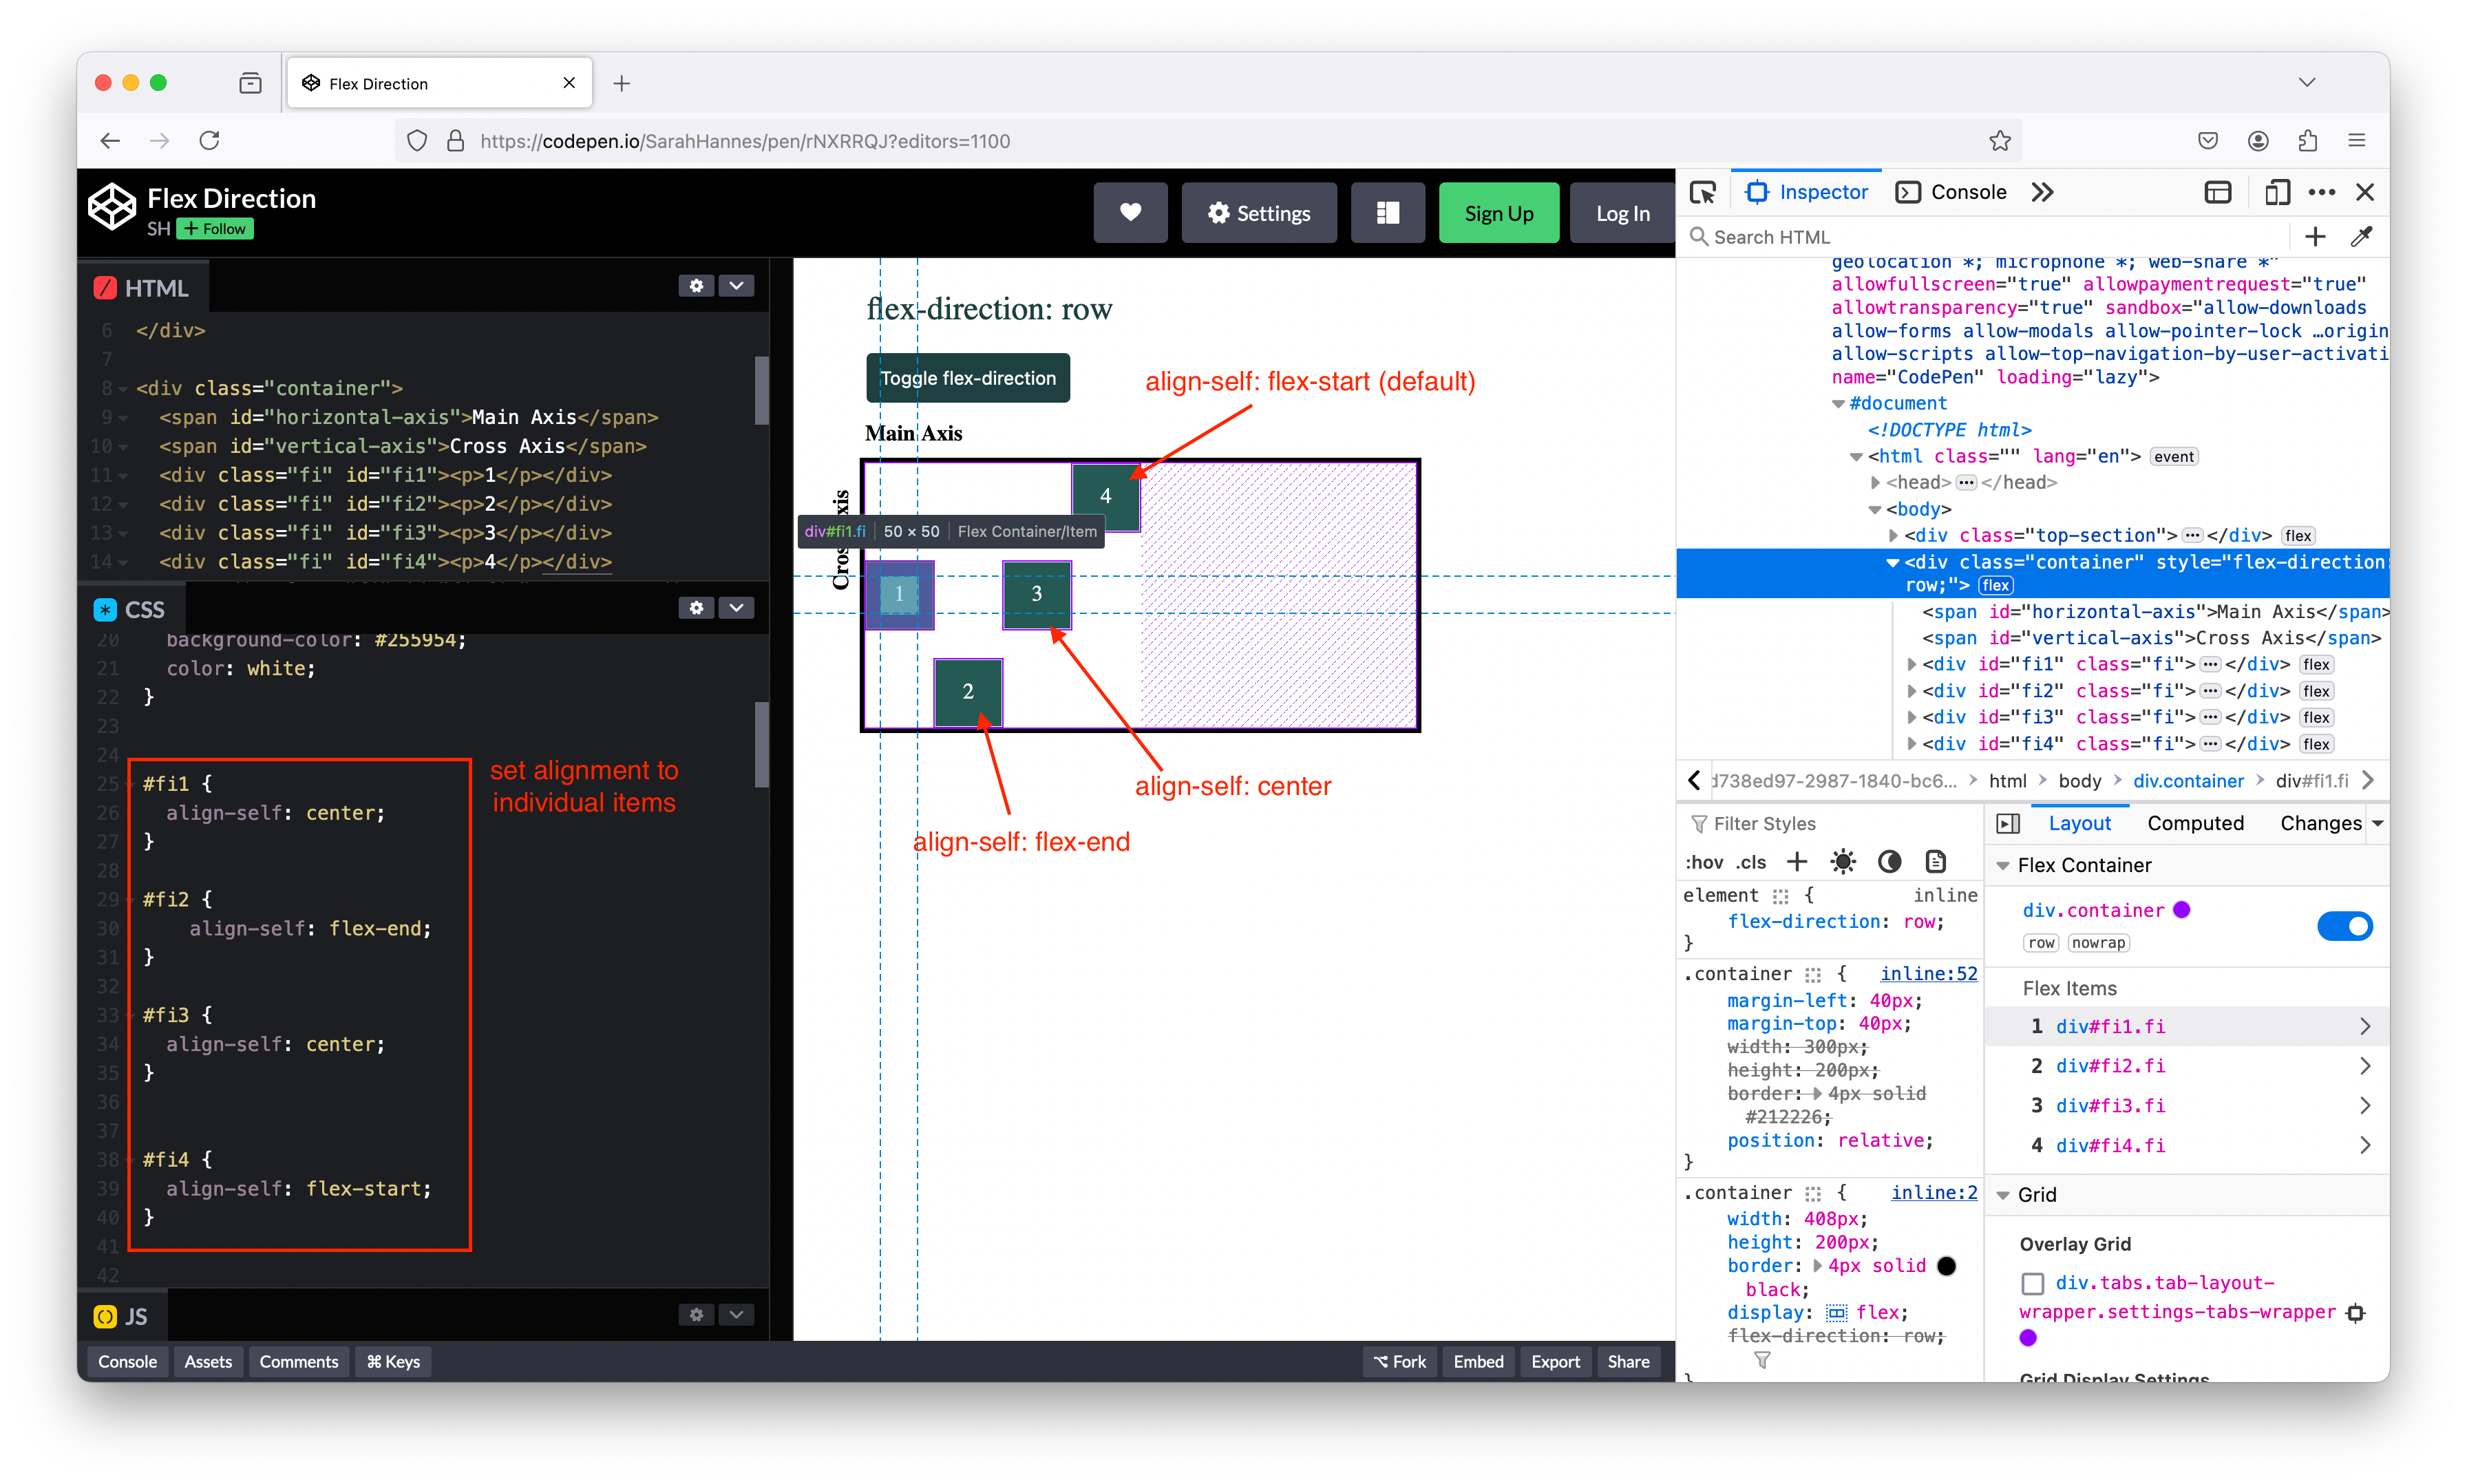Open Firefox account icon
This screenshot has width=2467, height=1484.
point(2258,141)
